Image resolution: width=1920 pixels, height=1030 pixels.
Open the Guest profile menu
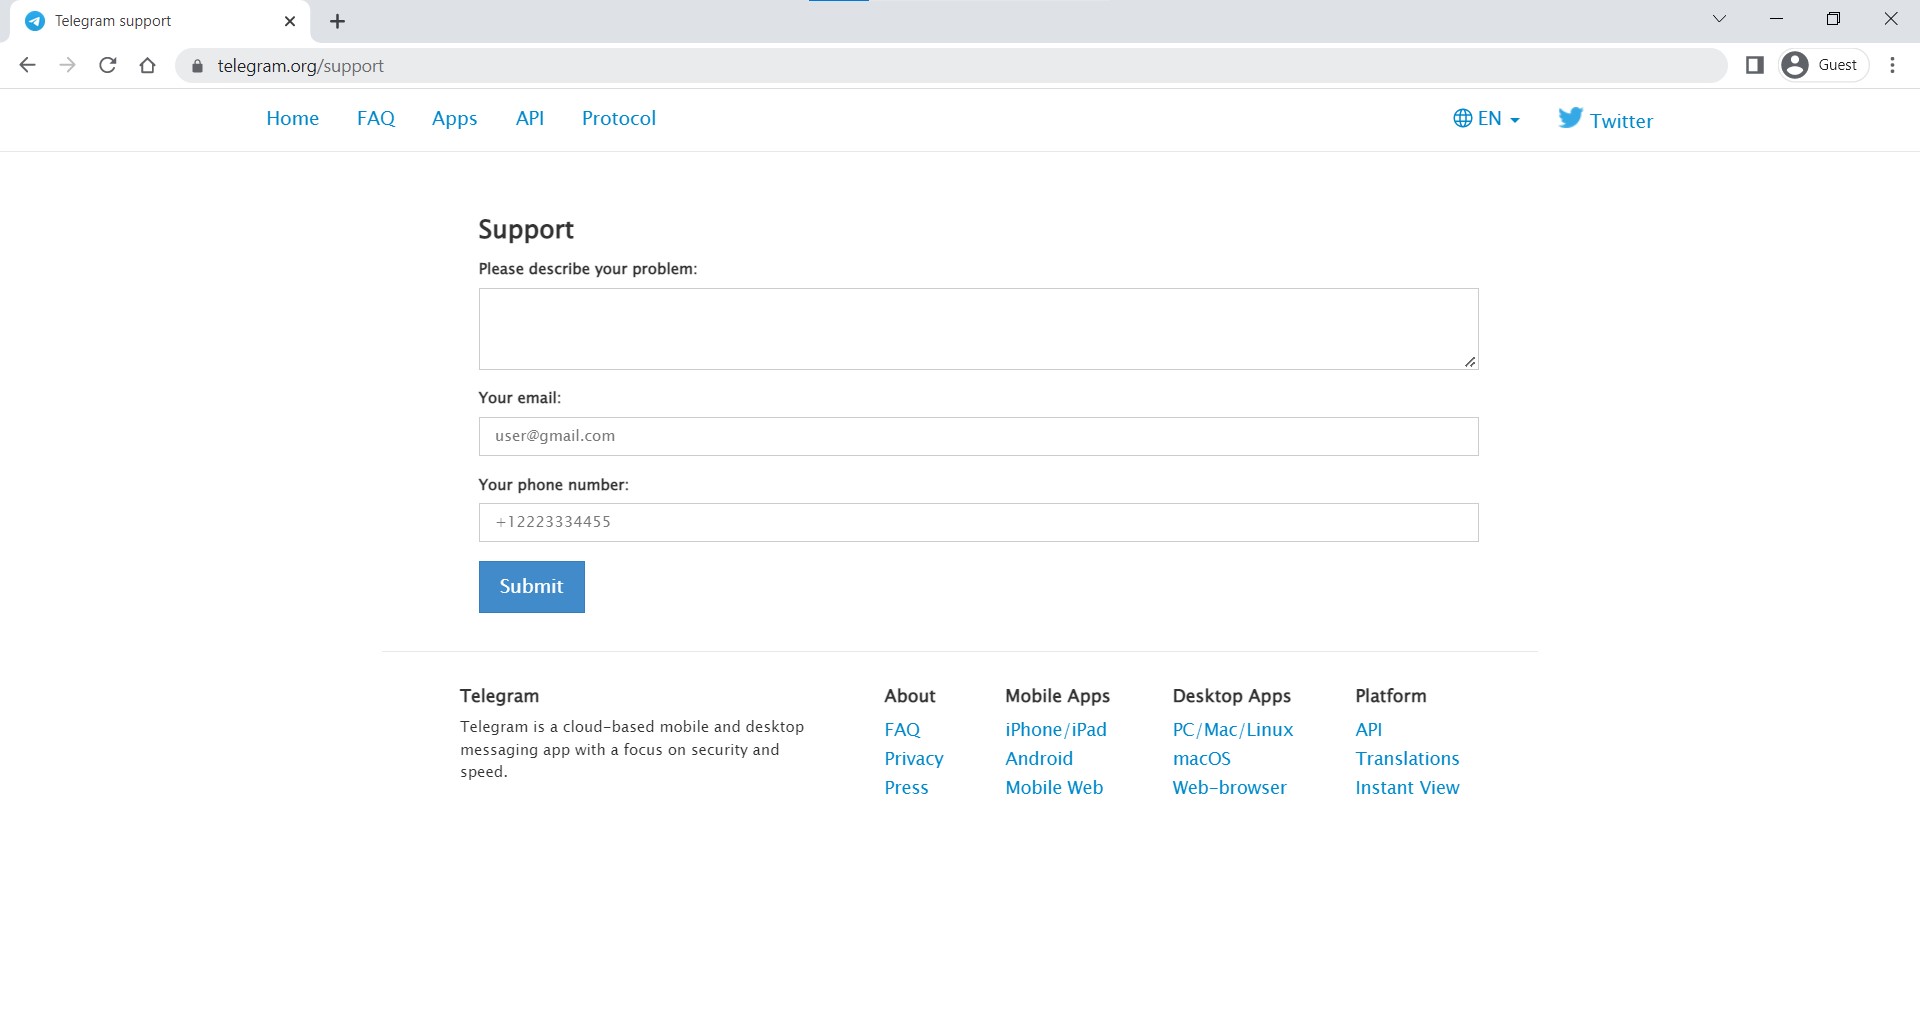pyautogui.click(x=1824, y=65)
